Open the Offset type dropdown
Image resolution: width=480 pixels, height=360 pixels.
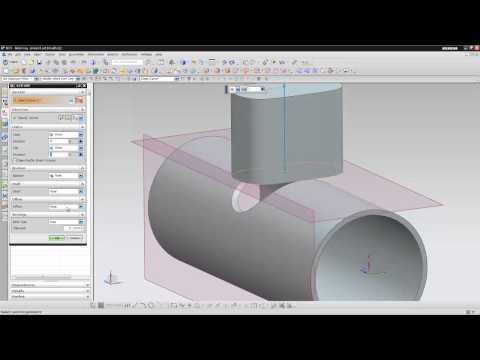pyautogui.click(x=65, y=207)
